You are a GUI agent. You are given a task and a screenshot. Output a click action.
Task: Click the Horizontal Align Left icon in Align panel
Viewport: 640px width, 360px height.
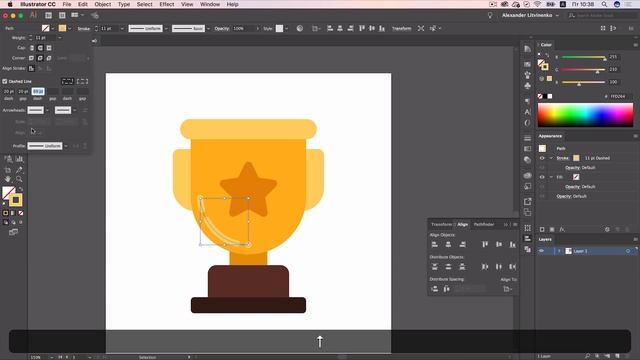point(435,244)
